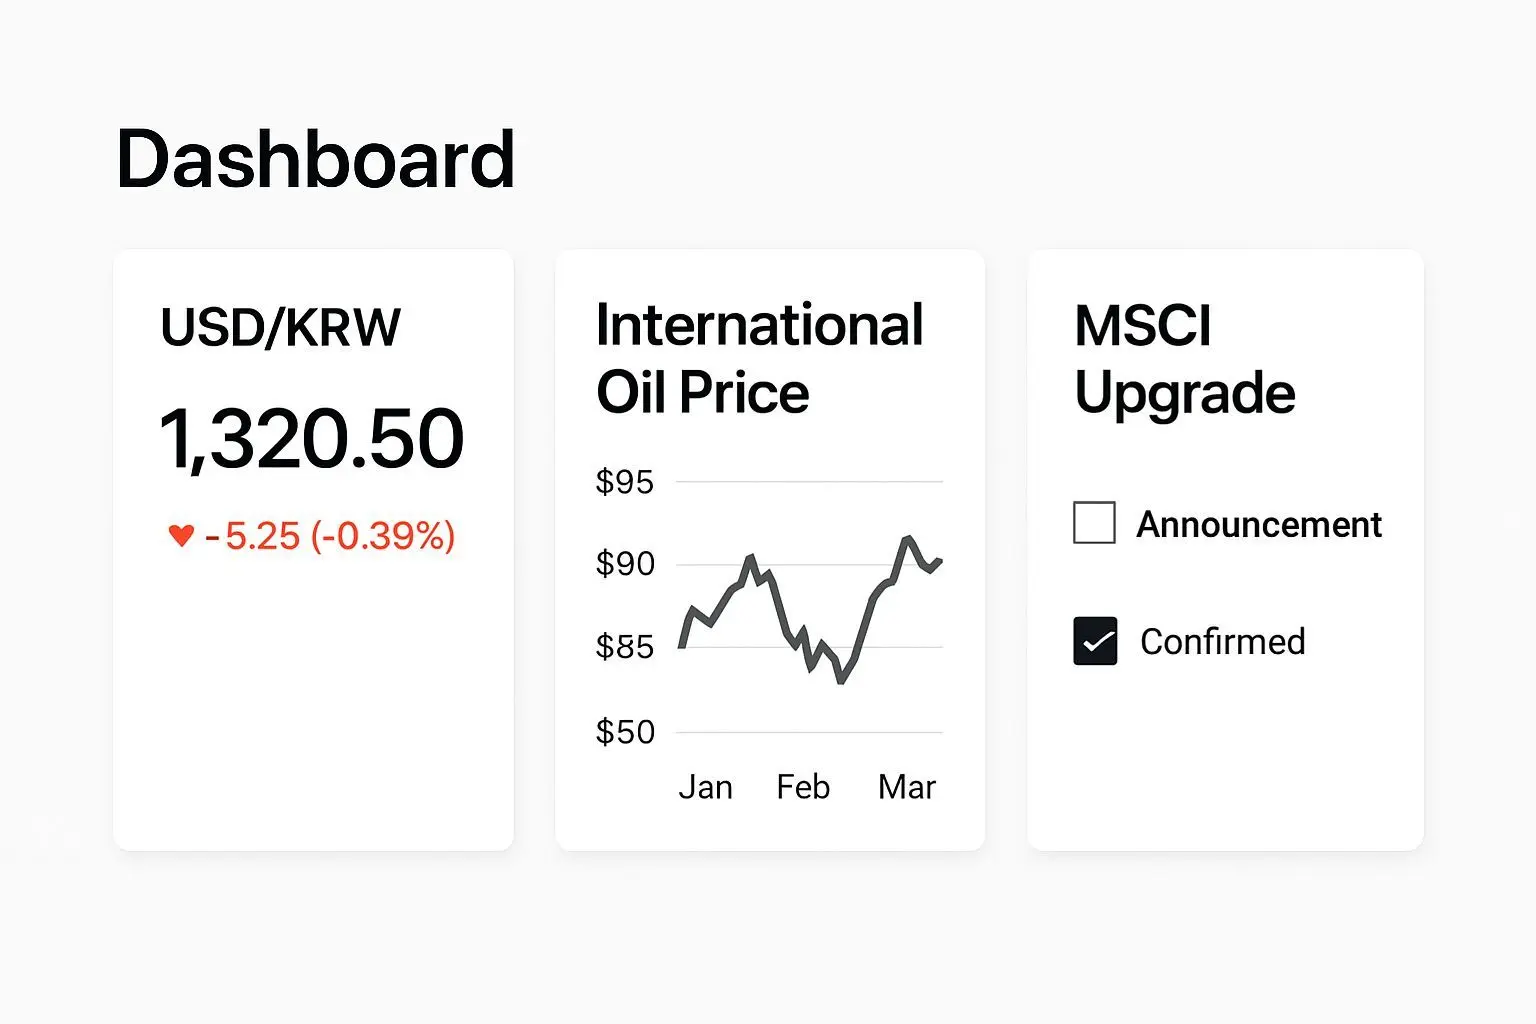
Task: Click the -5.25 (-0.39%) change text
Action: pyautogui.click(x=330, y=536)
